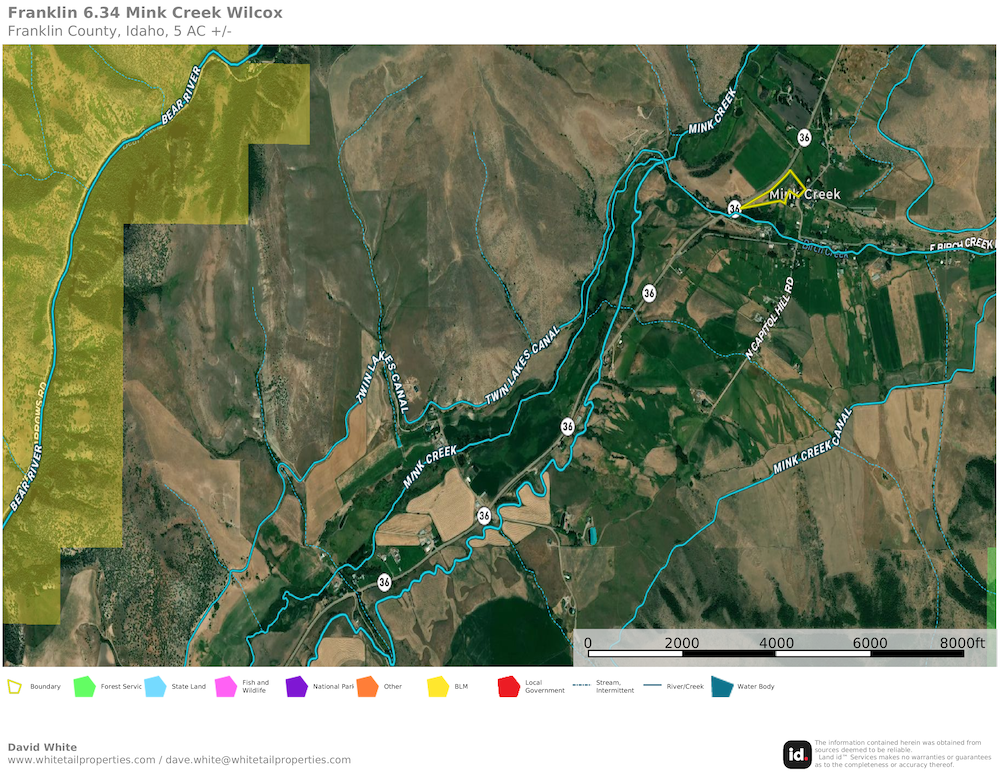Image resolution: width=1000 pixels, height=773 pixels.
Task: Click the Highway 36 shield at bottom of map
Action: coord(384,582)
